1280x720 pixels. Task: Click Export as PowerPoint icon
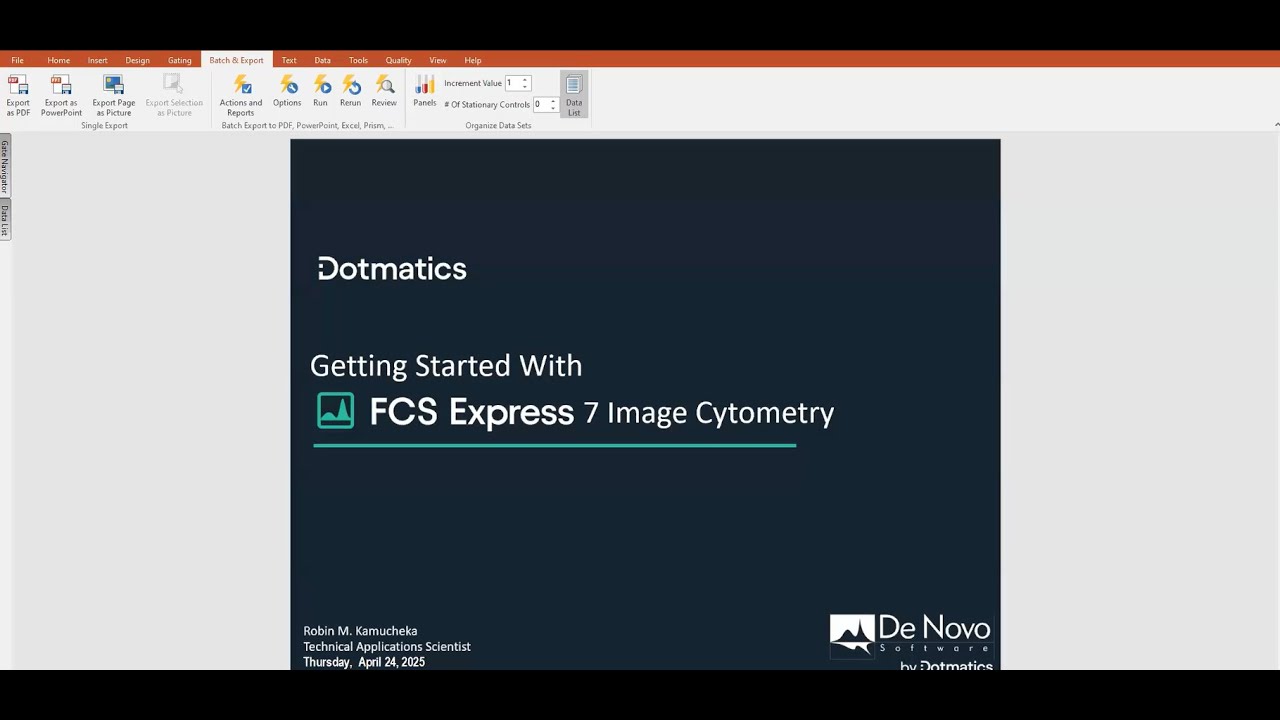click(61, 86)
